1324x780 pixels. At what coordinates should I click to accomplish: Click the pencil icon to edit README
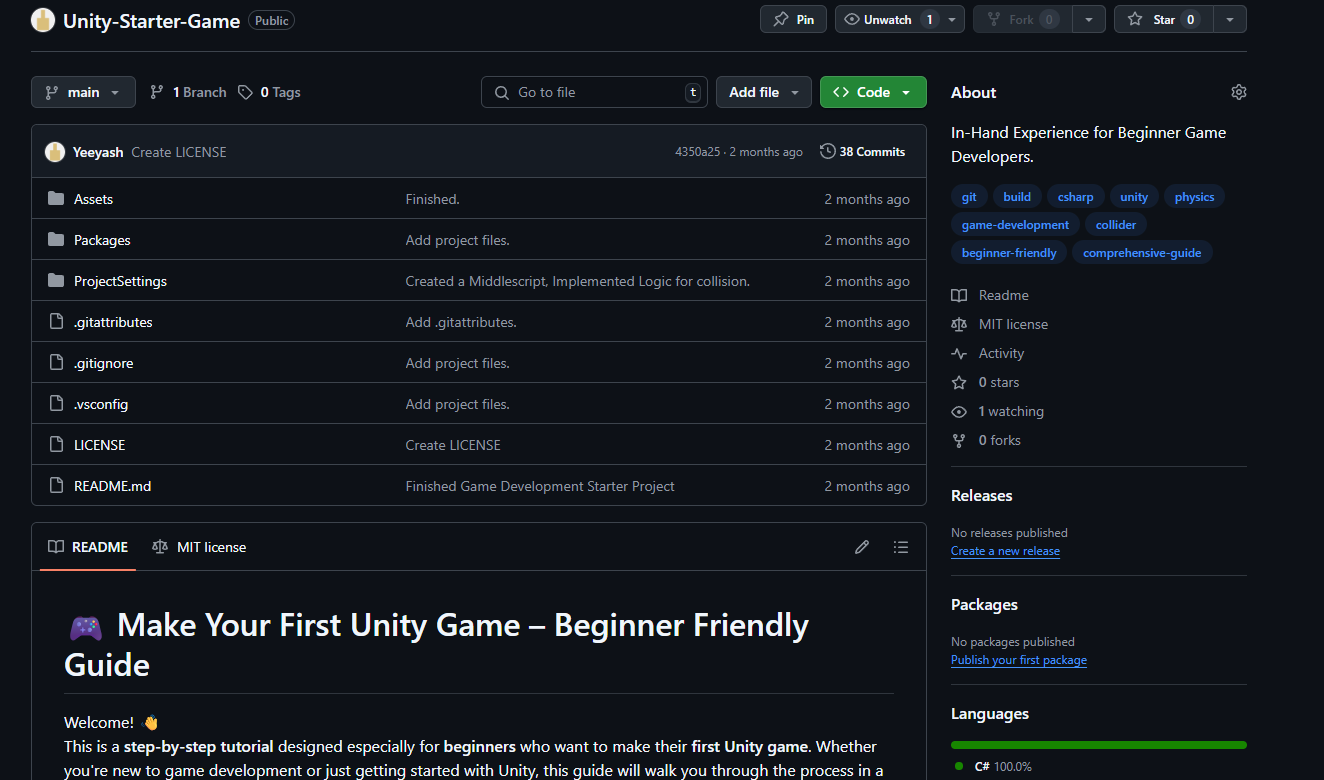[862, 547]
